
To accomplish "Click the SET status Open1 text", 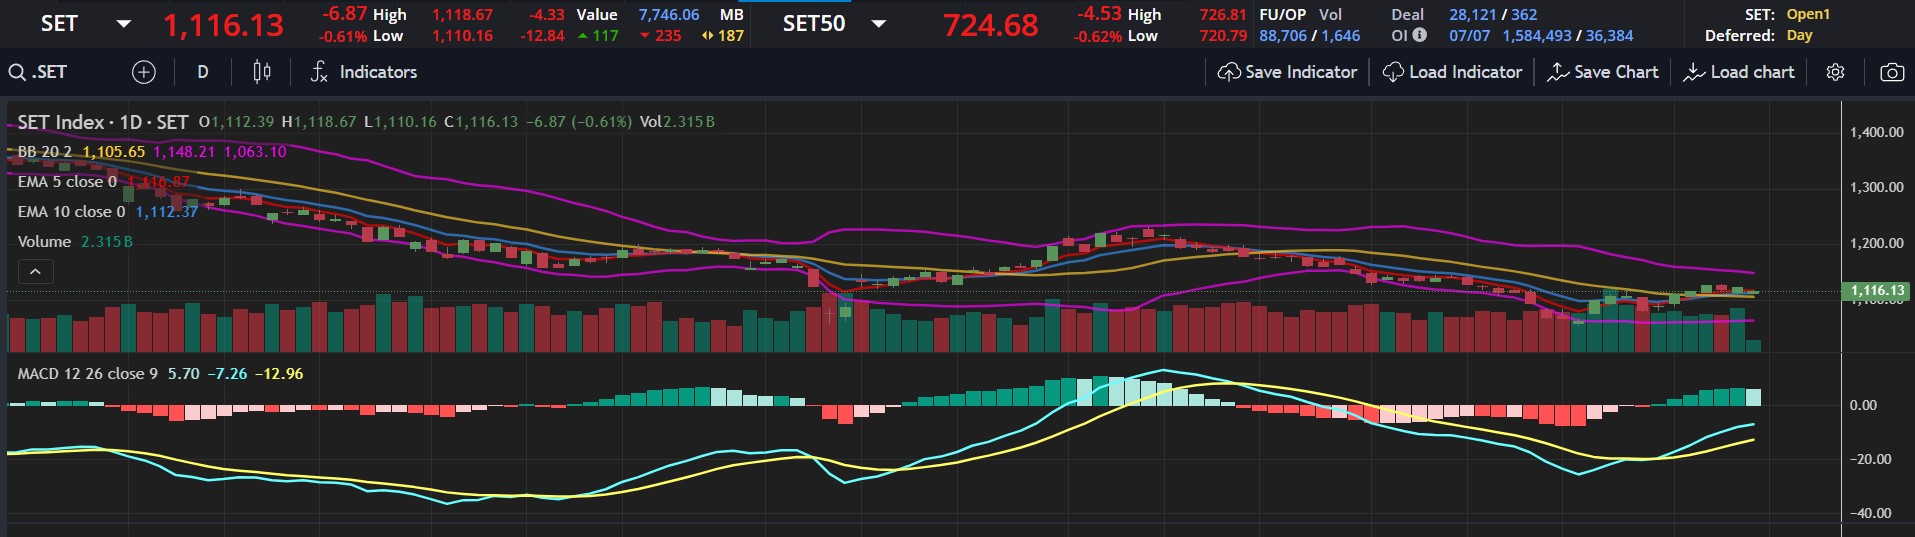I will 1808,15.
